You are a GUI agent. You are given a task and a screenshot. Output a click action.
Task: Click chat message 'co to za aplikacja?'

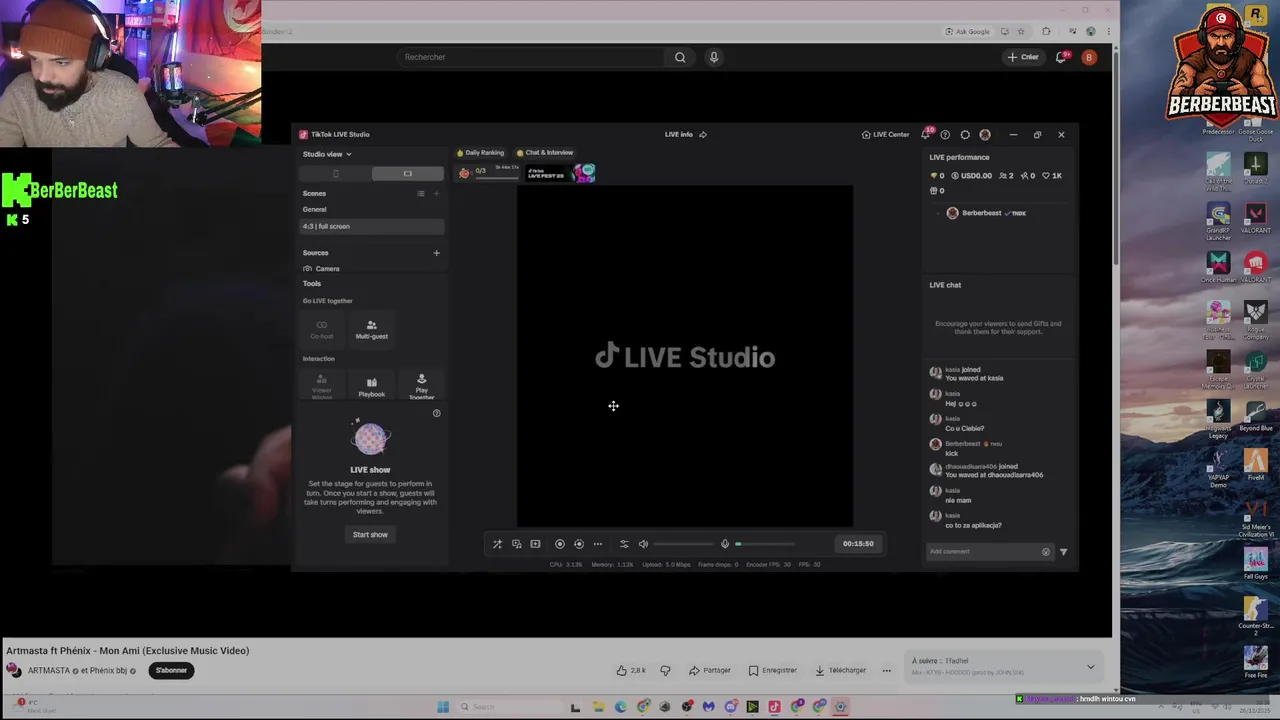973,525
